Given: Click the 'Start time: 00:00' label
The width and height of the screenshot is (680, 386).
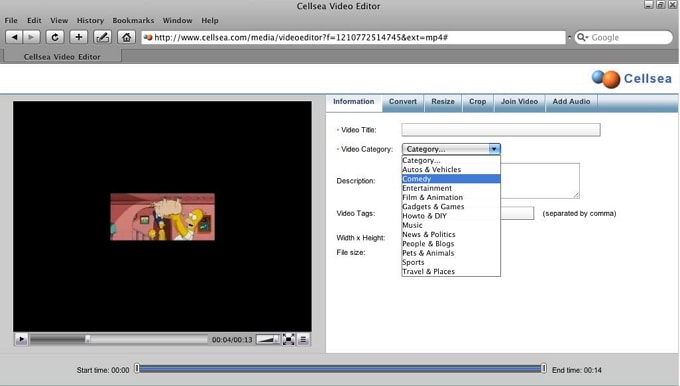Looking at the screenshot, I should 103,370.
